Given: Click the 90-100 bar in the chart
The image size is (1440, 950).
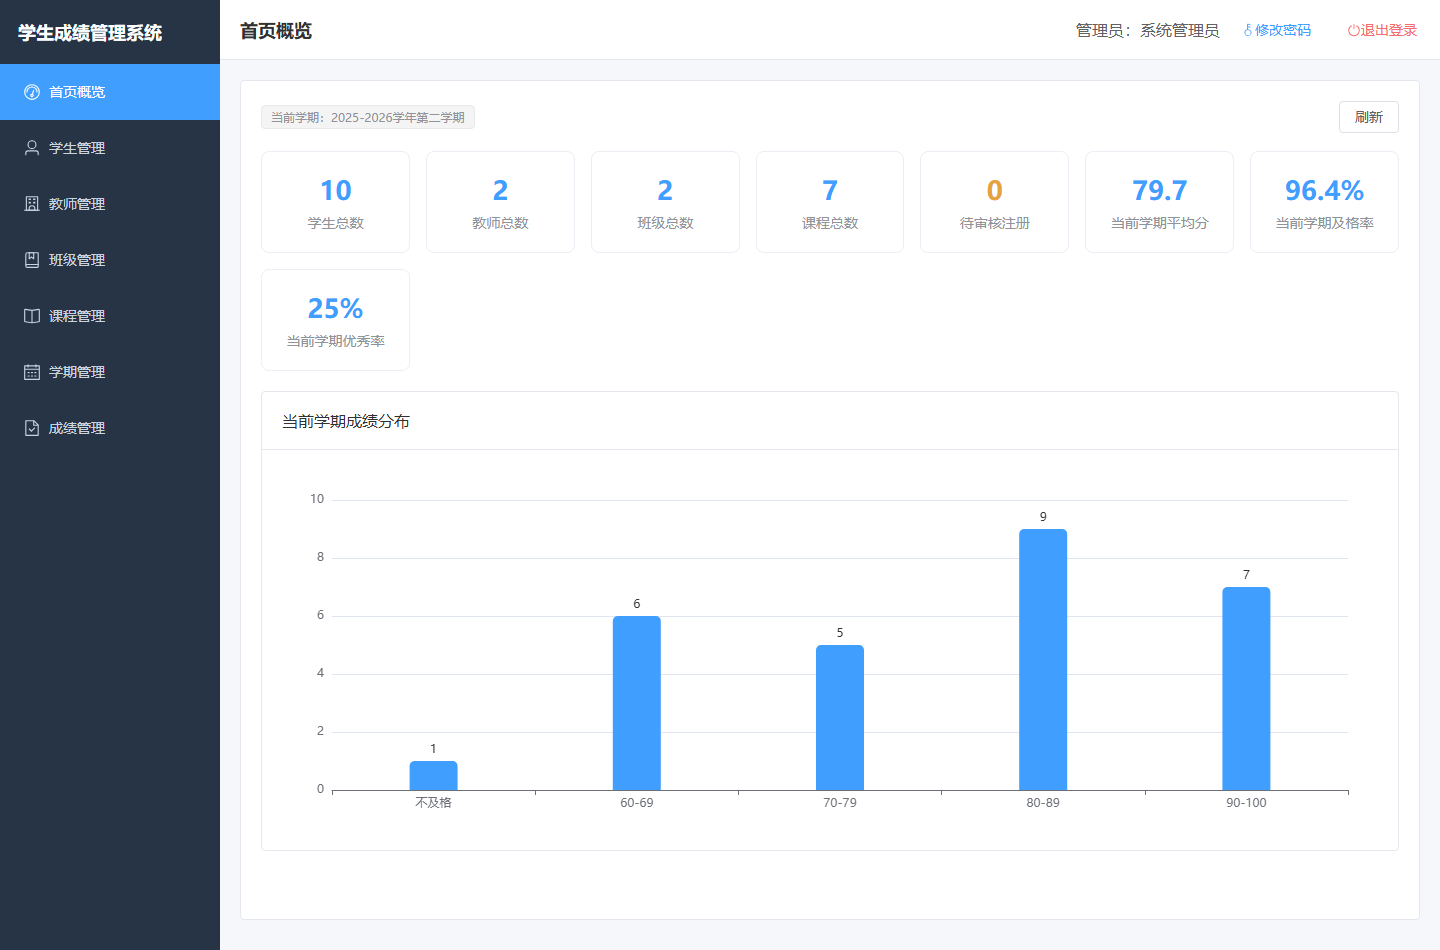Looking at the screenshot, I should [1246, 689].
